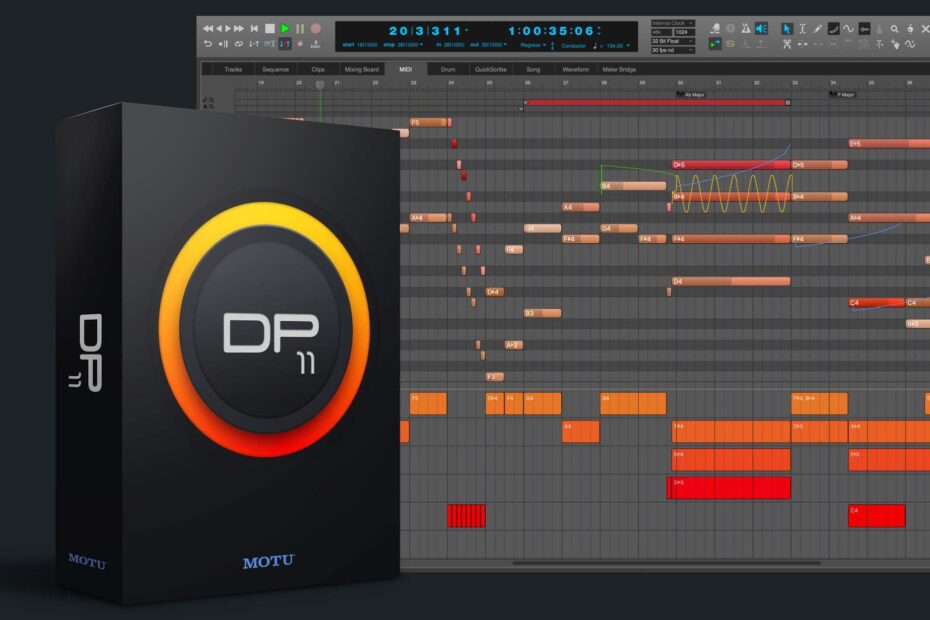Select the Pencil tool

(x=817, y=28)
